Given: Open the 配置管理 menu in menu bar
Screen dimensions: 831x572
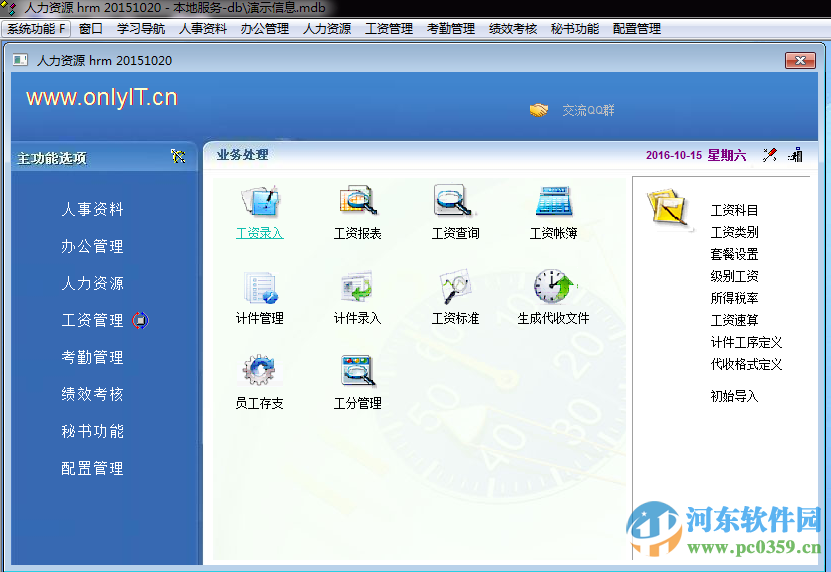Looking at the screenshot, I should [x=637, y=29].
